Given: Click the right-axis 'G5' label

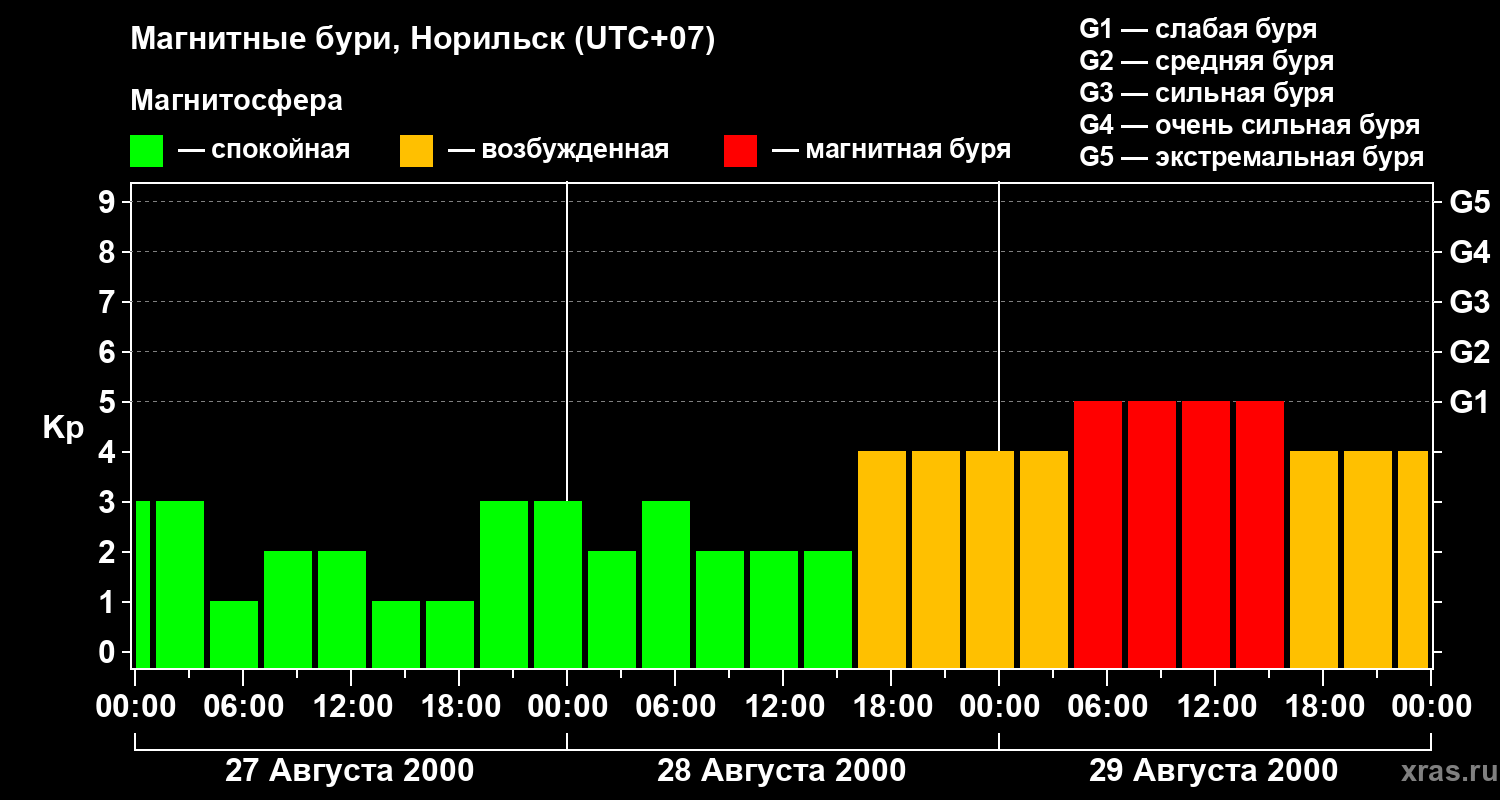Looking at the screenshot, I should [x=1470, y=202].
